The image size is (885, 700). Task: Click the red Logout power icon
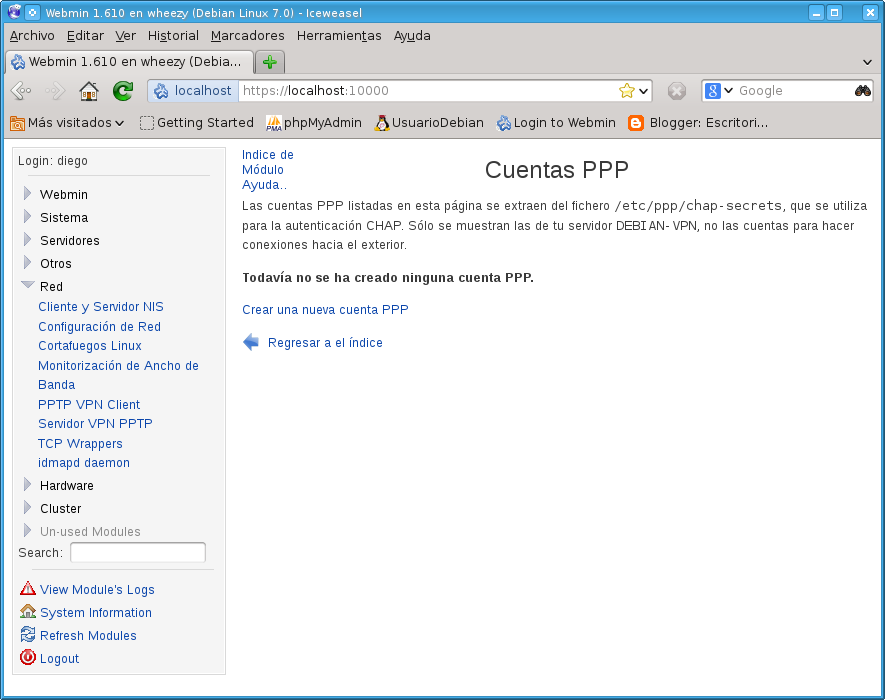click(28, 657)
